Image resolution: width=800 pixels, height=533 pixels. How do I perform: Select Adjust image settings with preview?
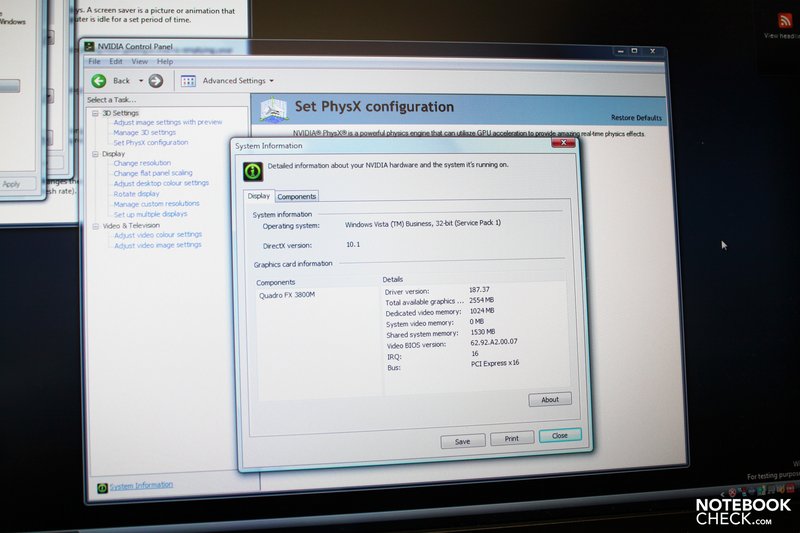(167, 122)
